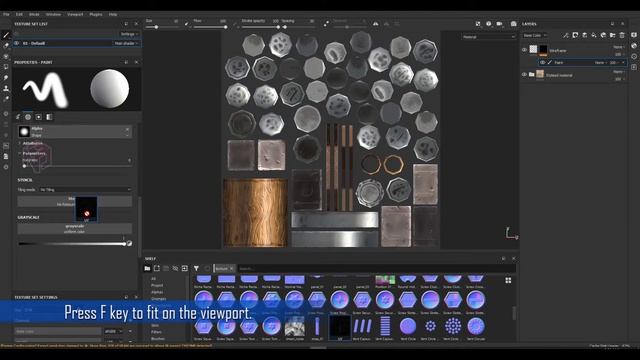Add a paint layer in Layers toolbar

(x=584, y=36)
